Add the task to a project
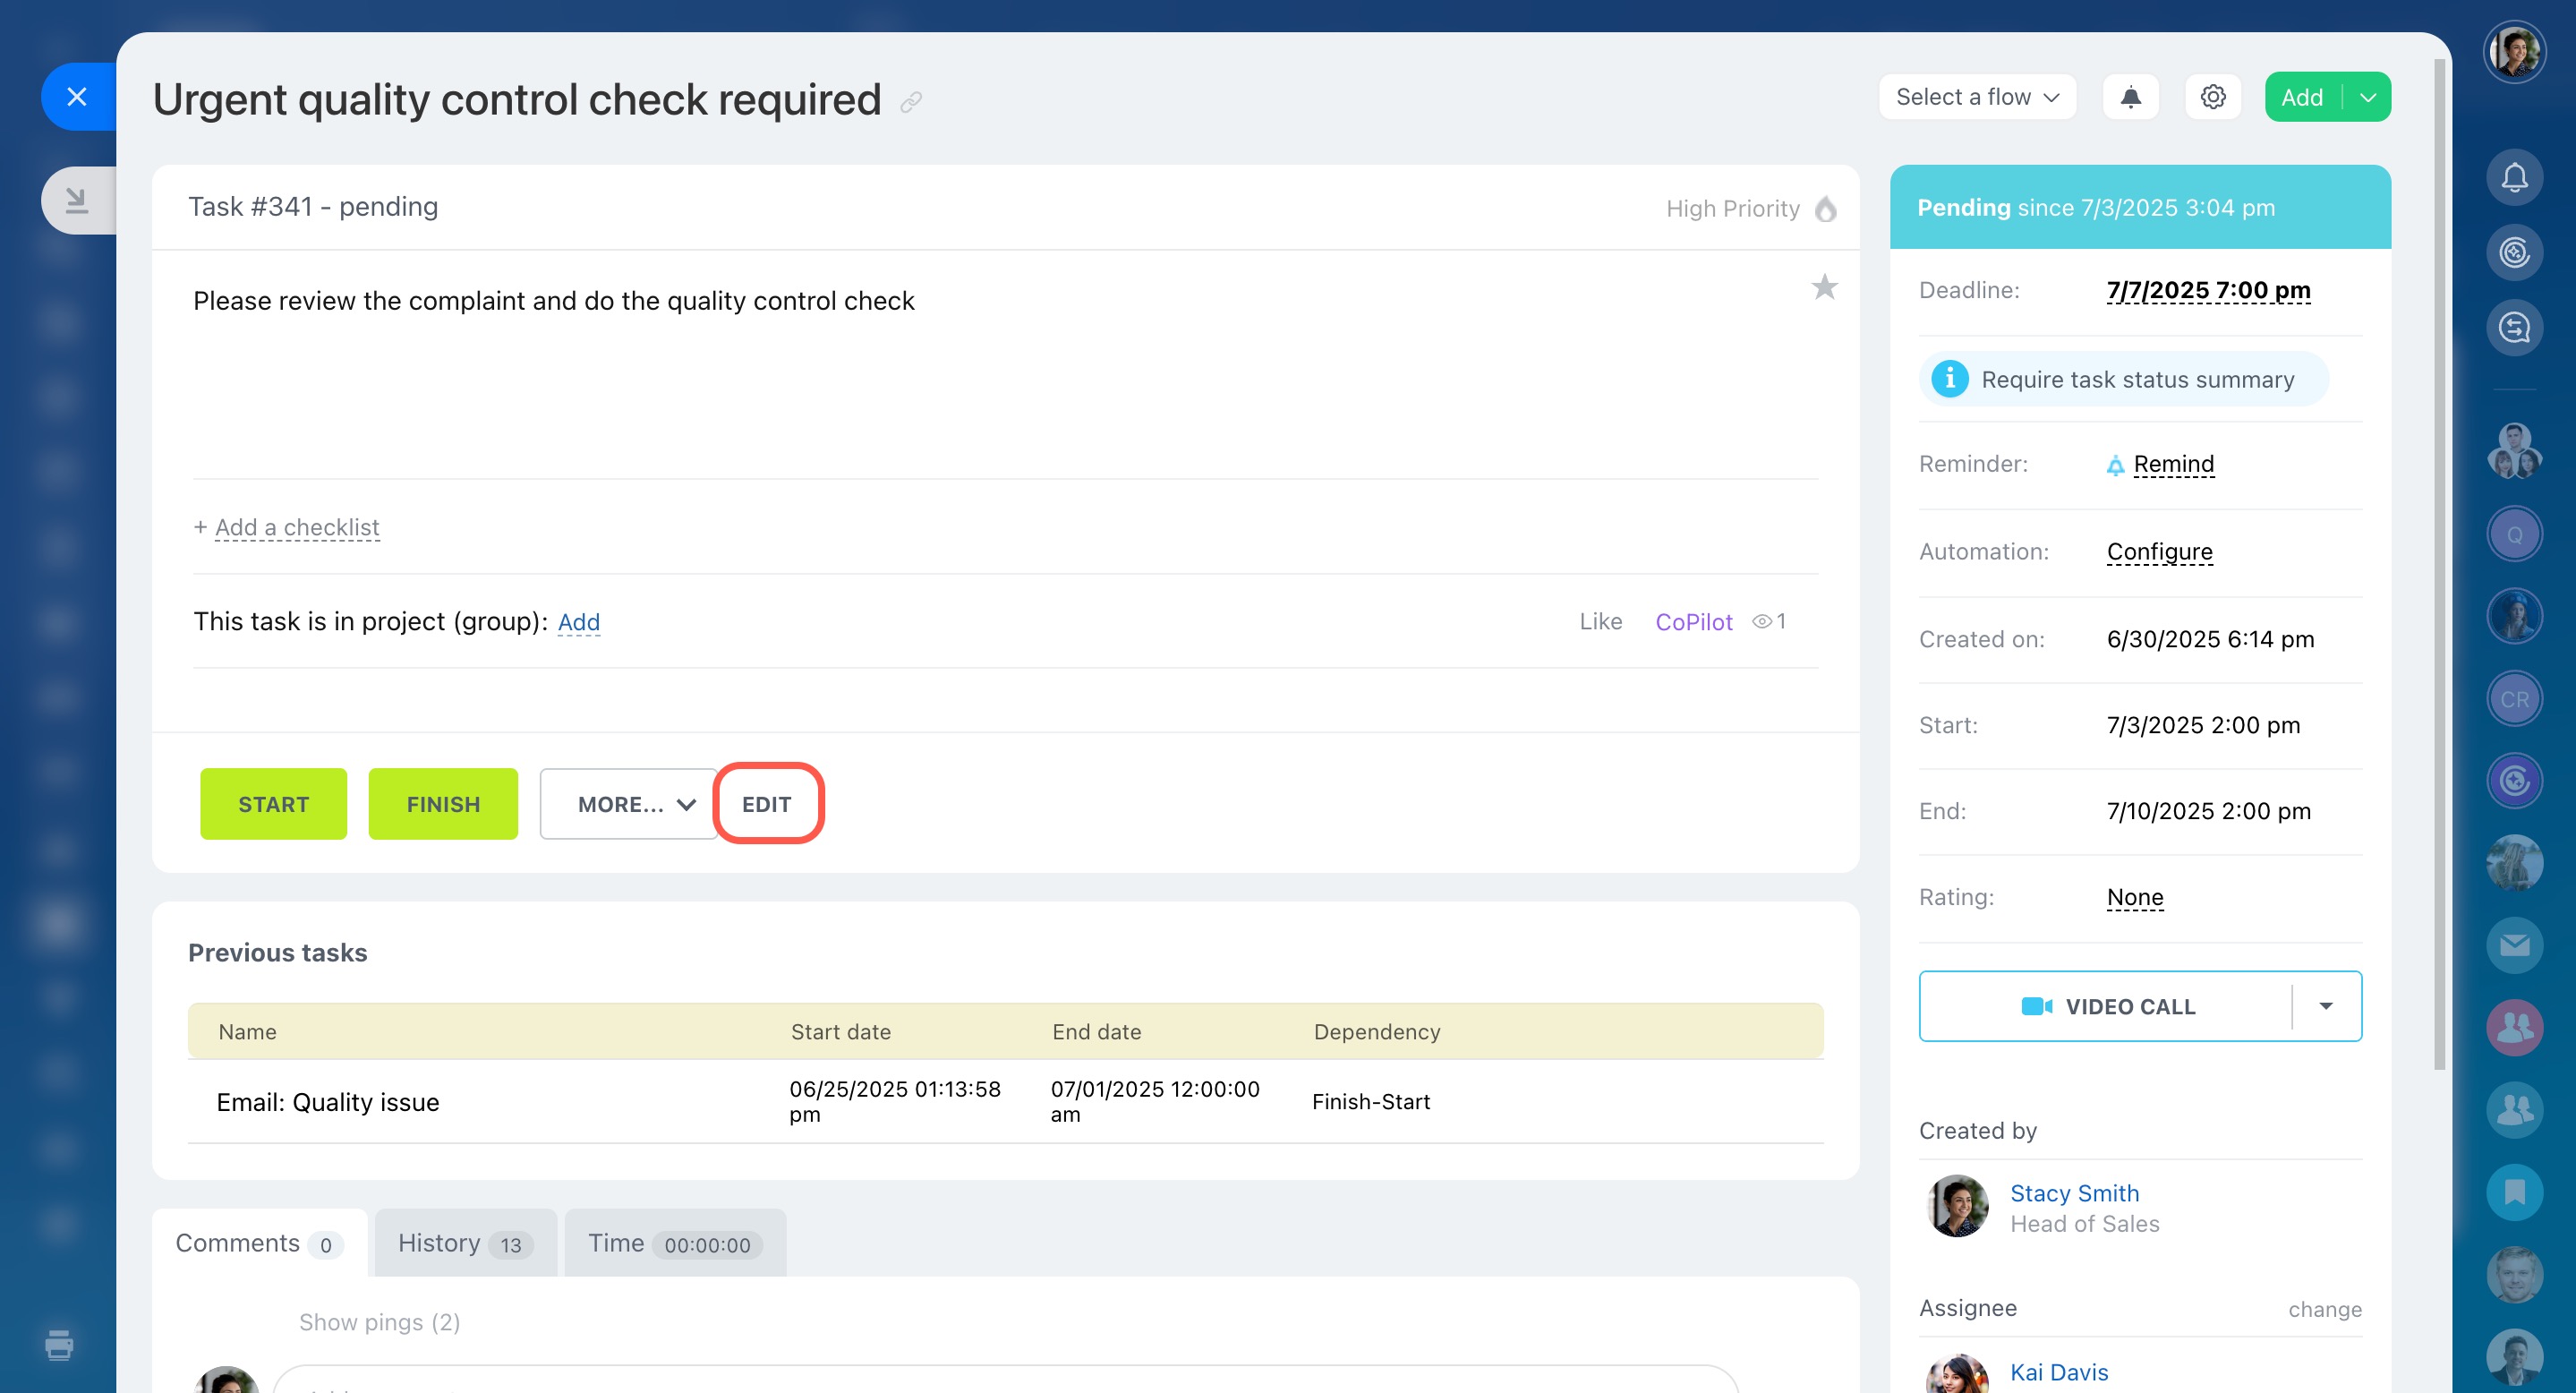2576x1393 pixels. point(578,621)
